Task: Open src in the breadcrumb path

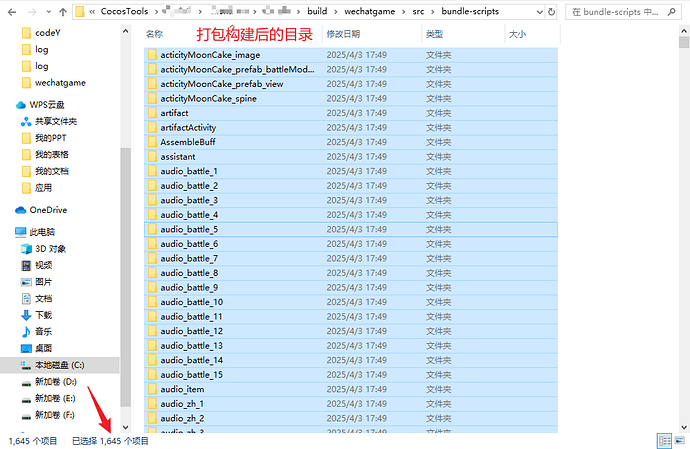Action: coord(418,11)
